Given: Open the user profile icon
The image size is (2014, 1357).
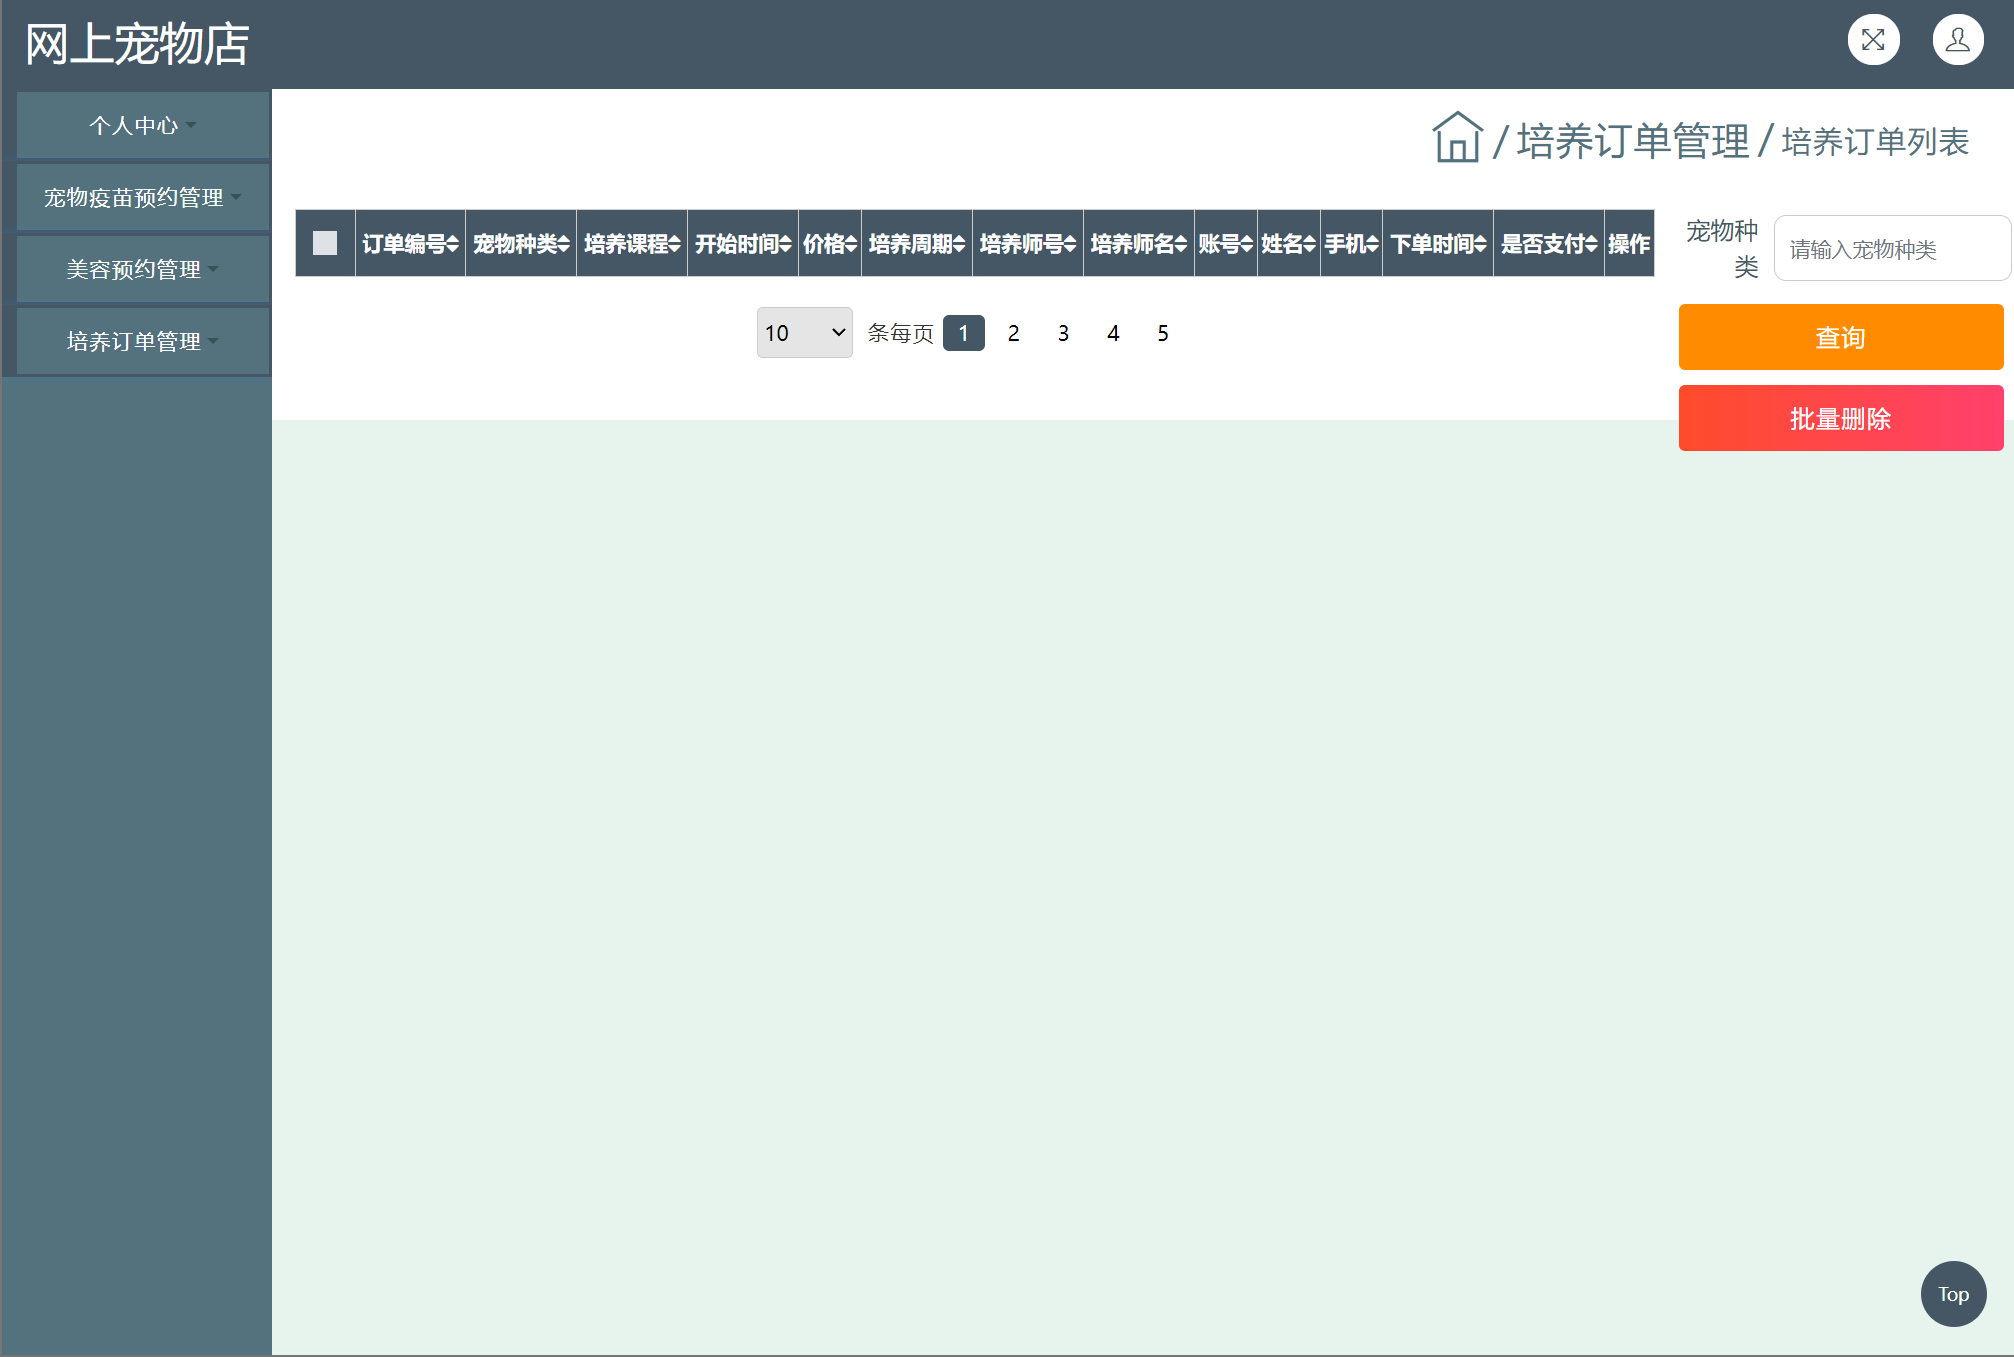Looking at the screenshot, I should [x=1957, y=40].
